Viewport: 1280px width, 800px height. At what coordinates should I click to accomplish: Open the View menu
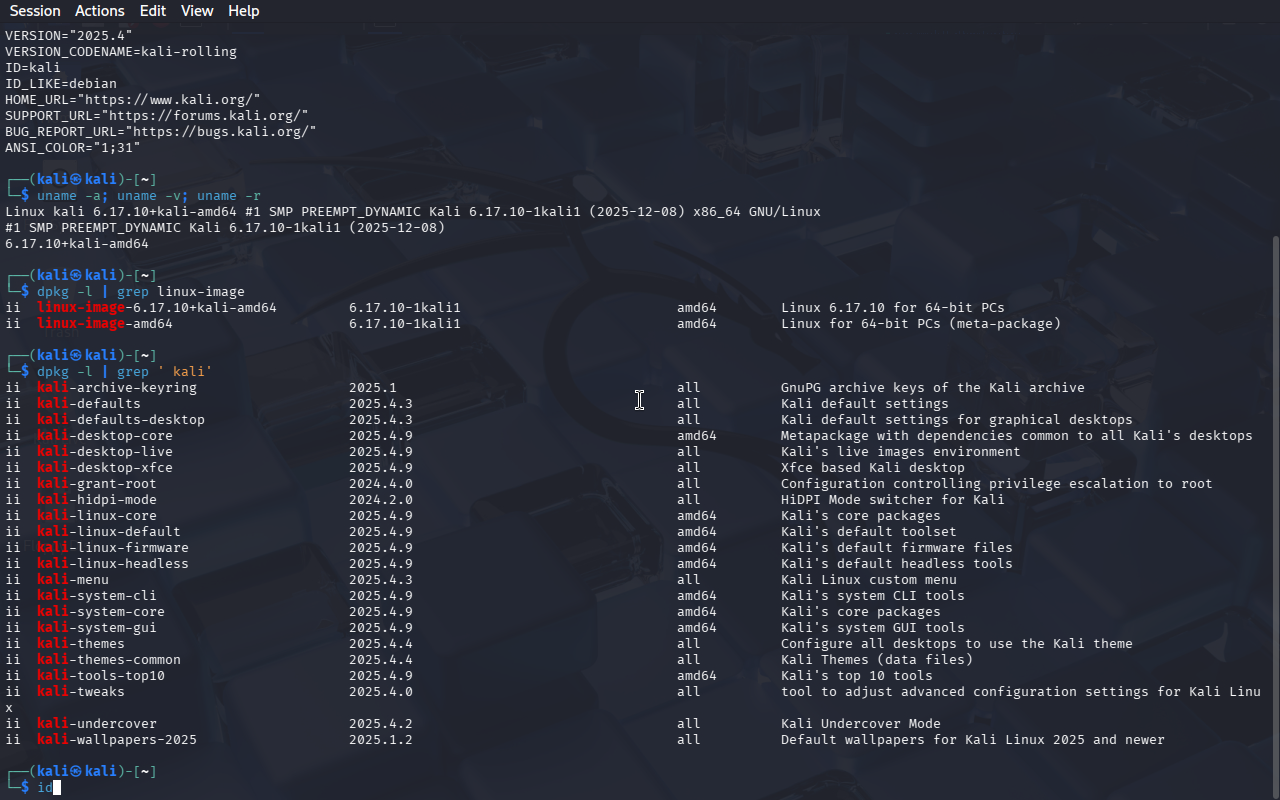pos(197,11)
